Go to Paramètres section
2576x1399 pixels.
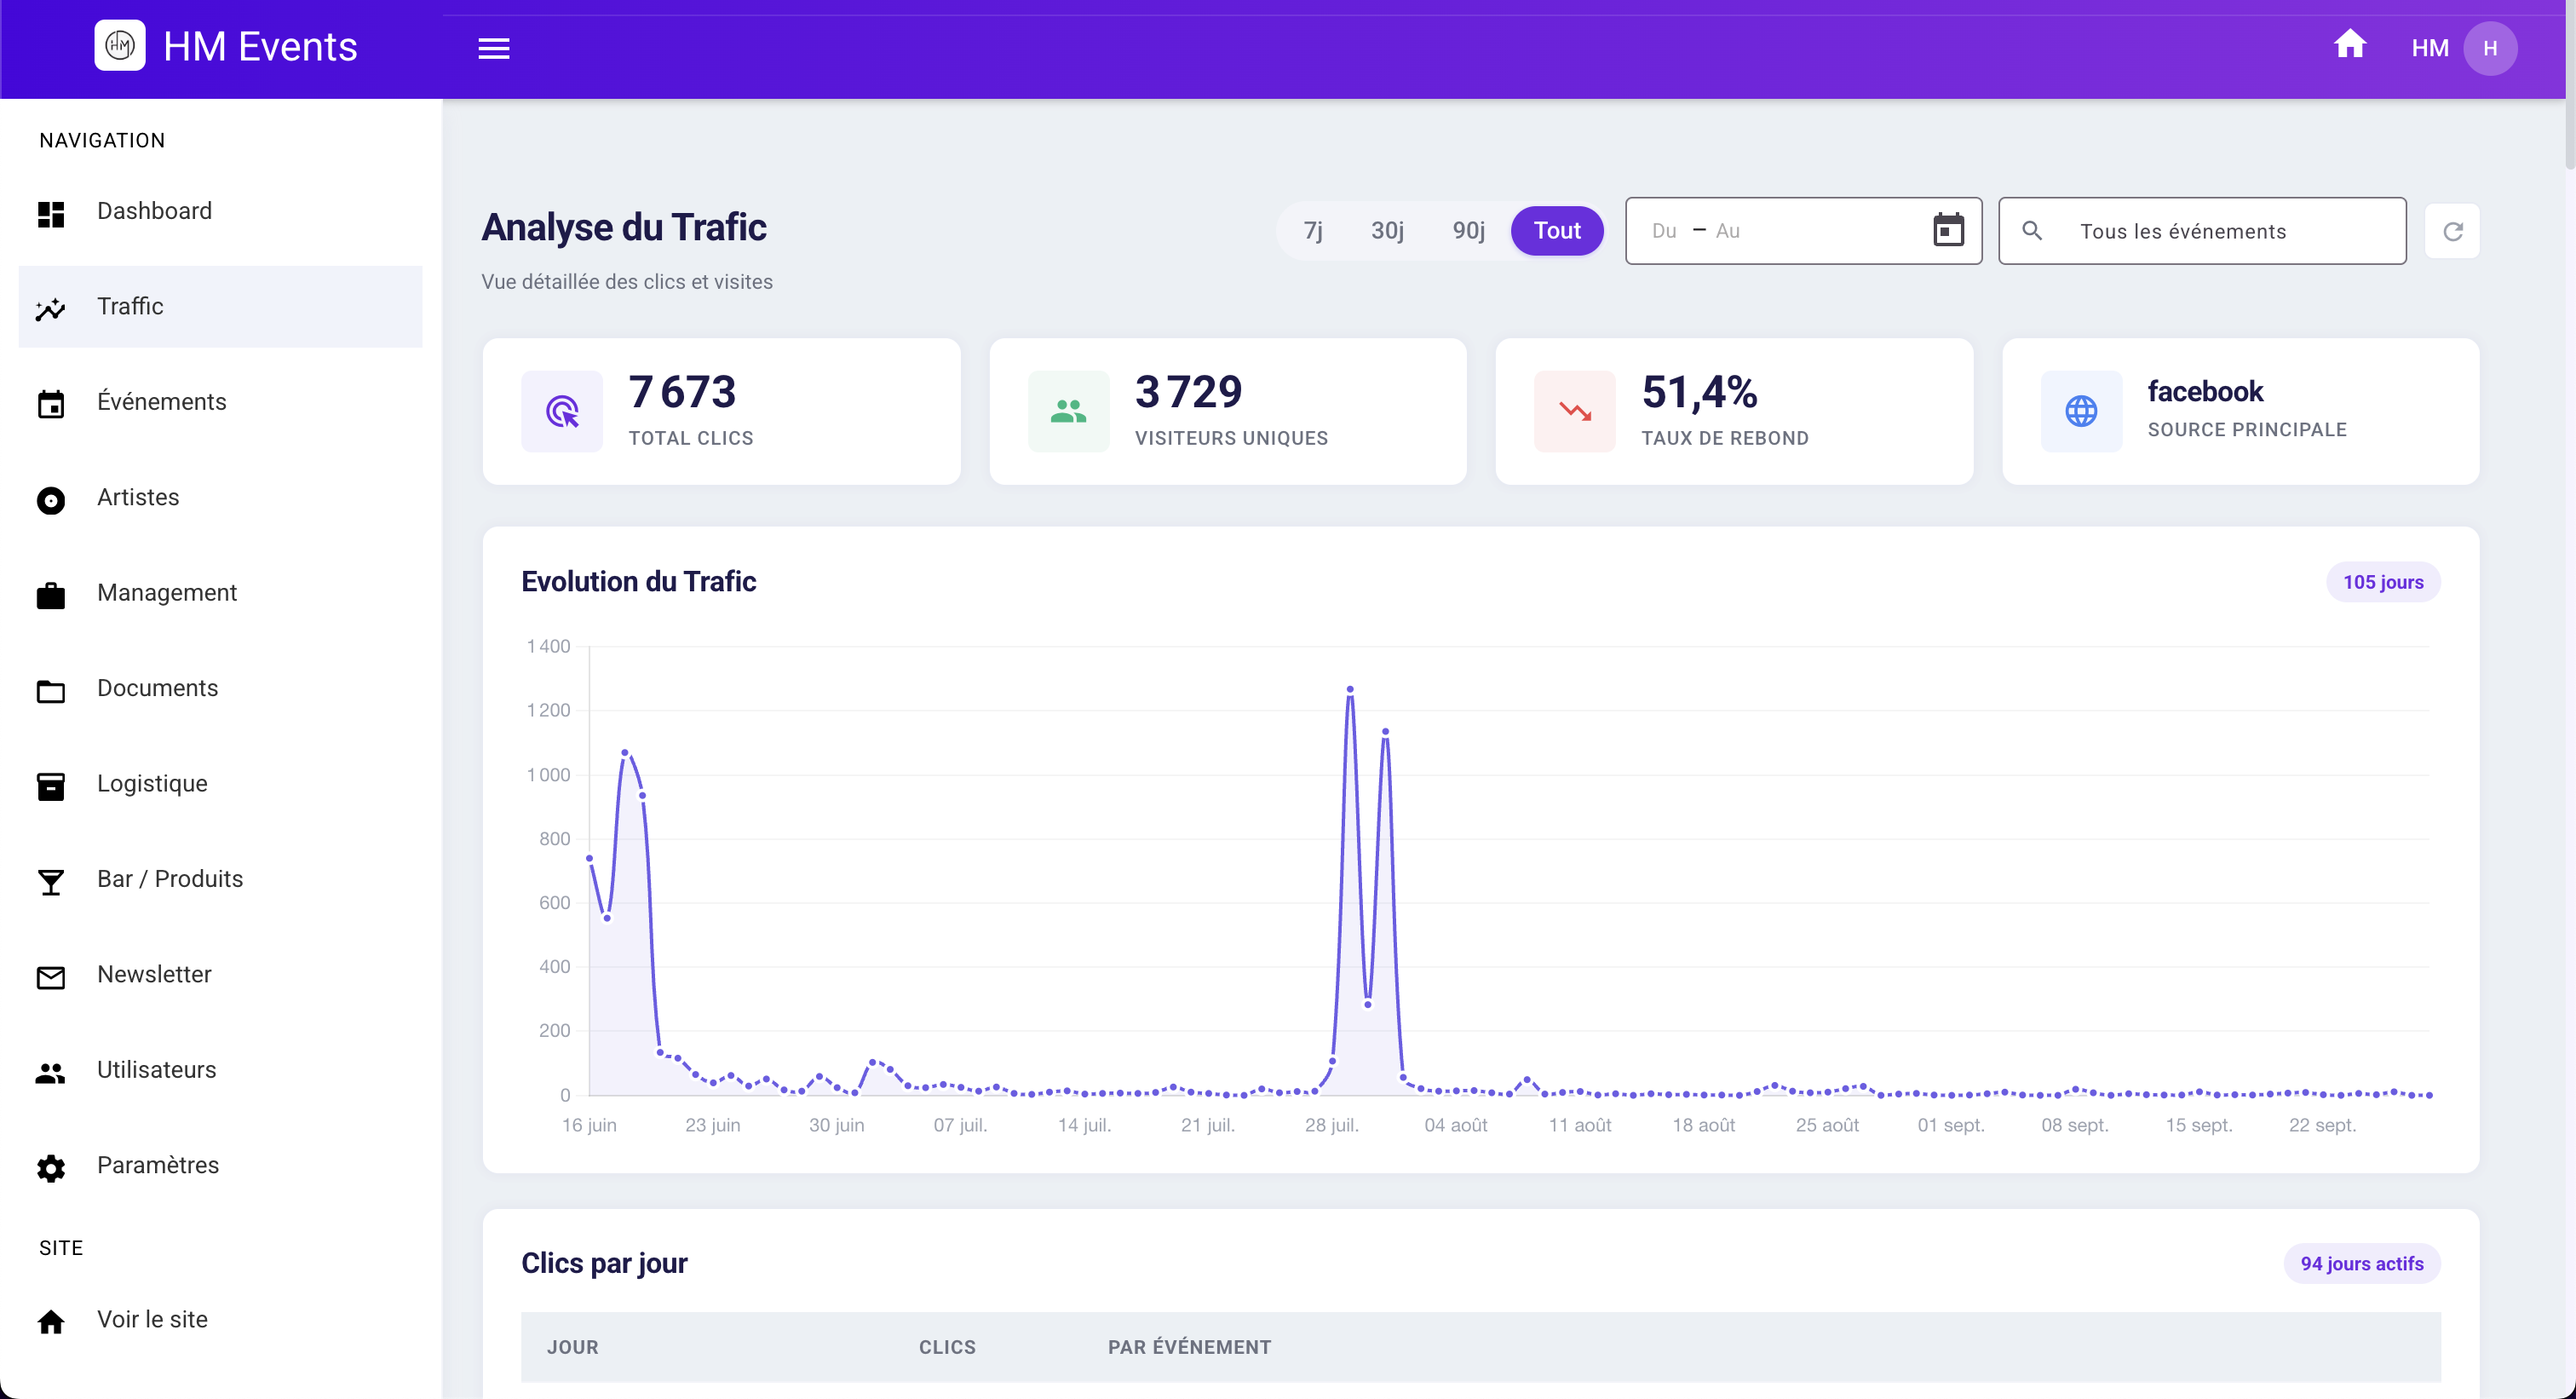(220, 1166)
